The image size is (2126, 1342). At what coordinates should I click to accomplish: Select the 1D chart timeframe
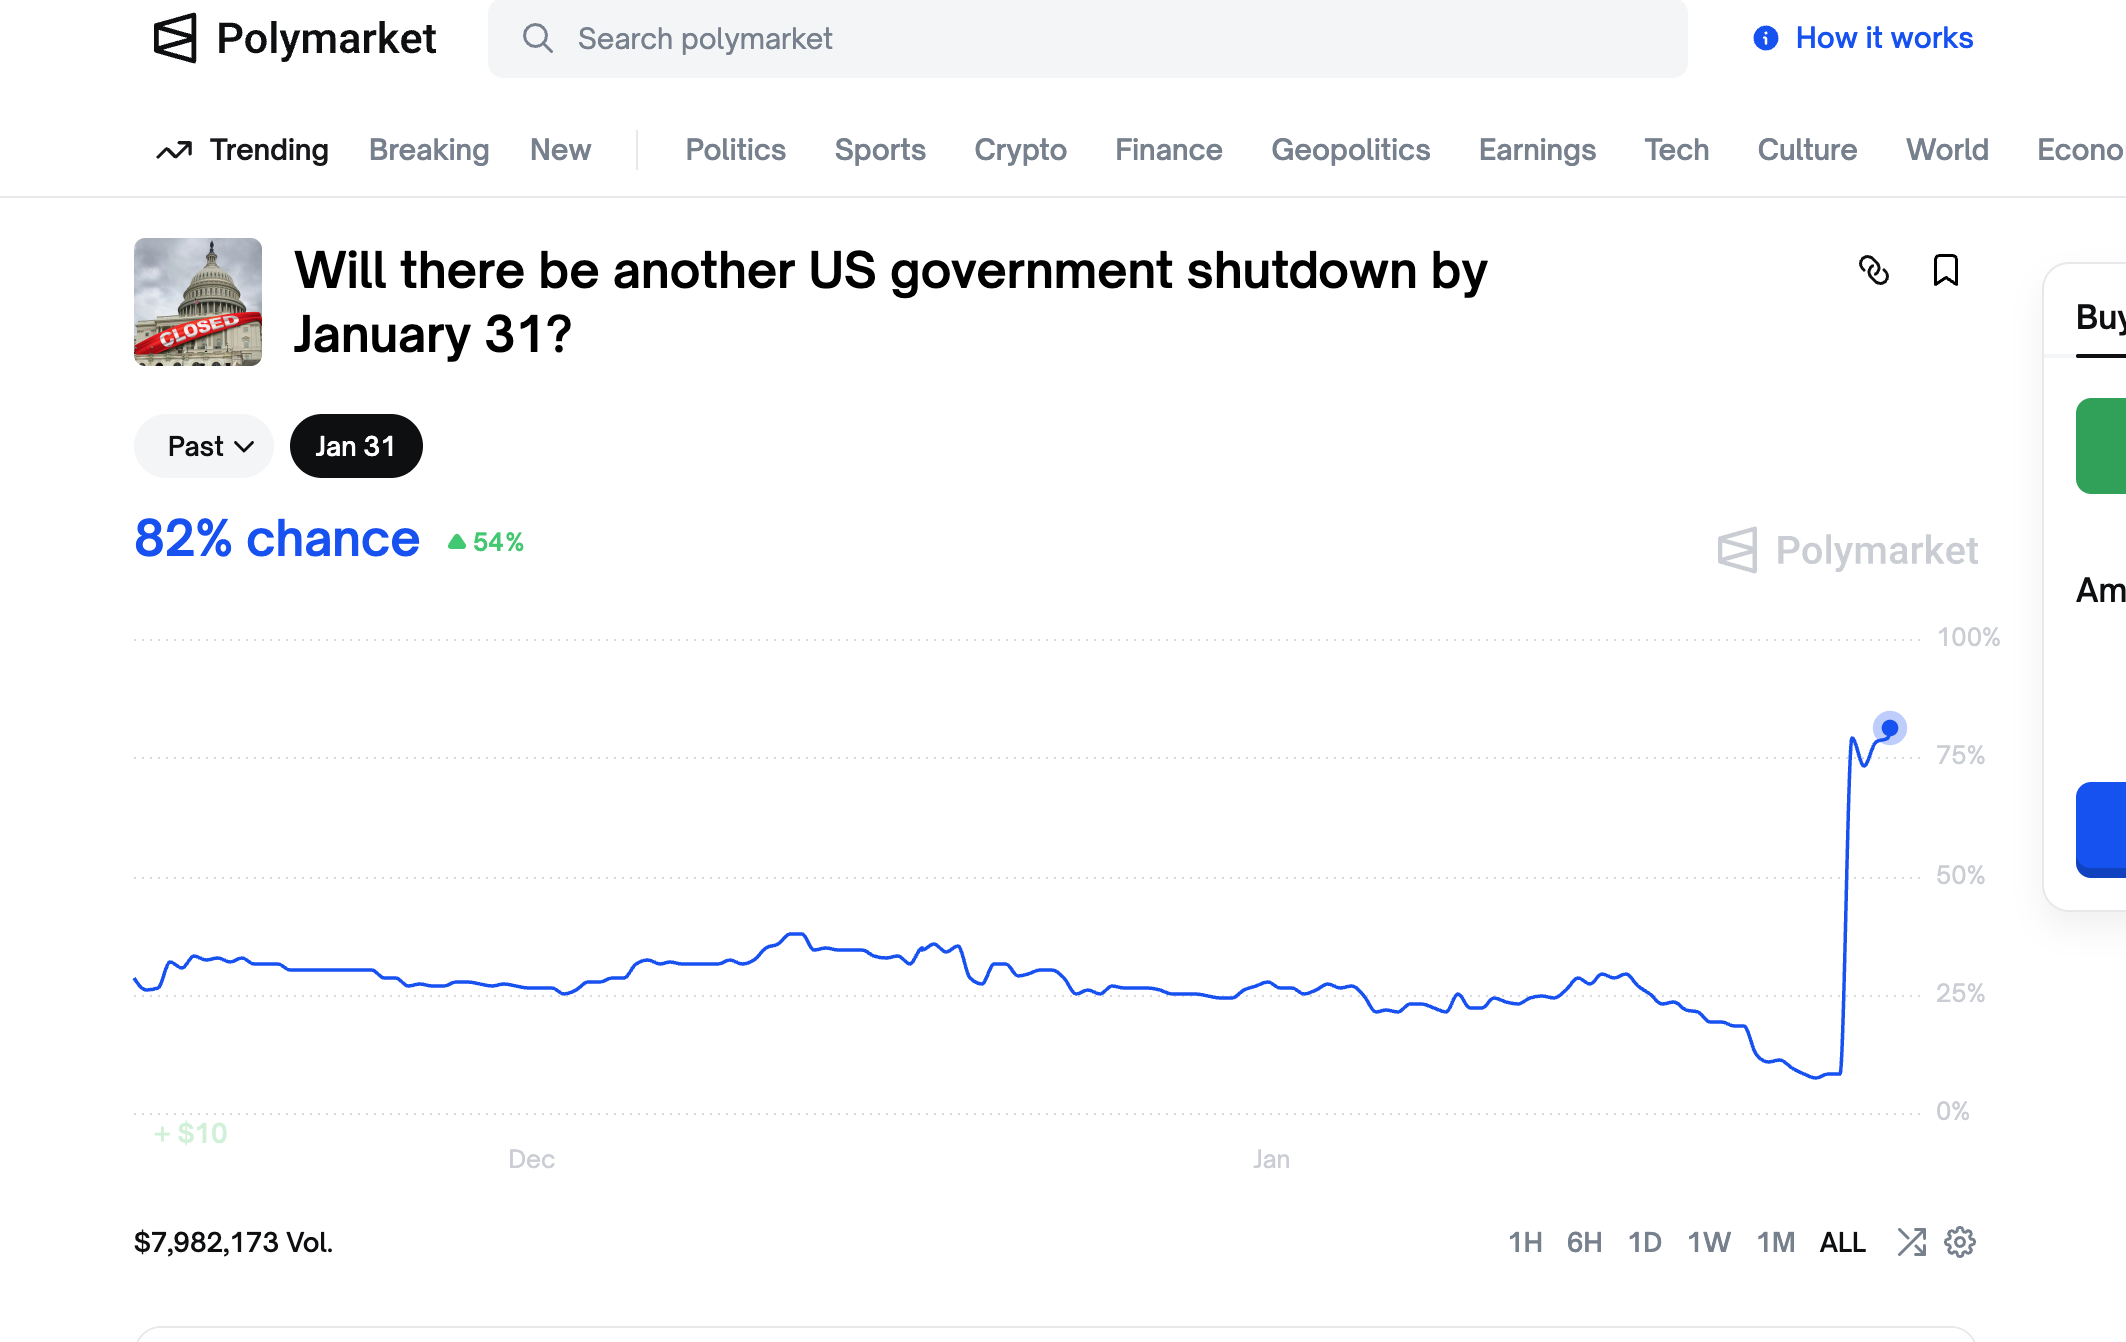(x=1645, y=1242)
